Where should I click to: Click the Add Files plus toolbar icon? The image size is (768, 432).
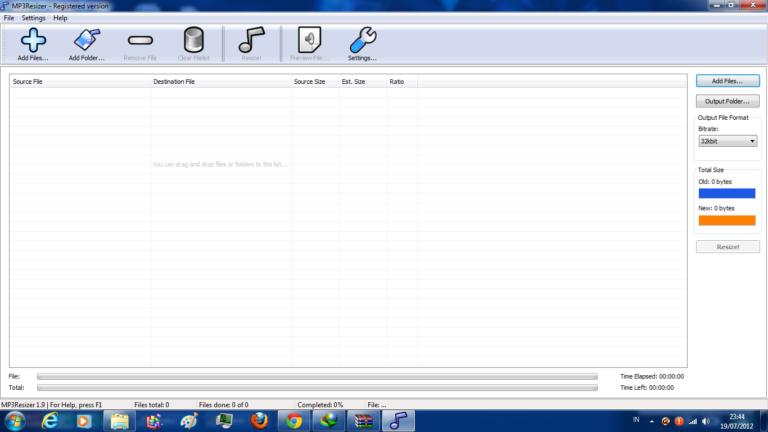(33, 40)
